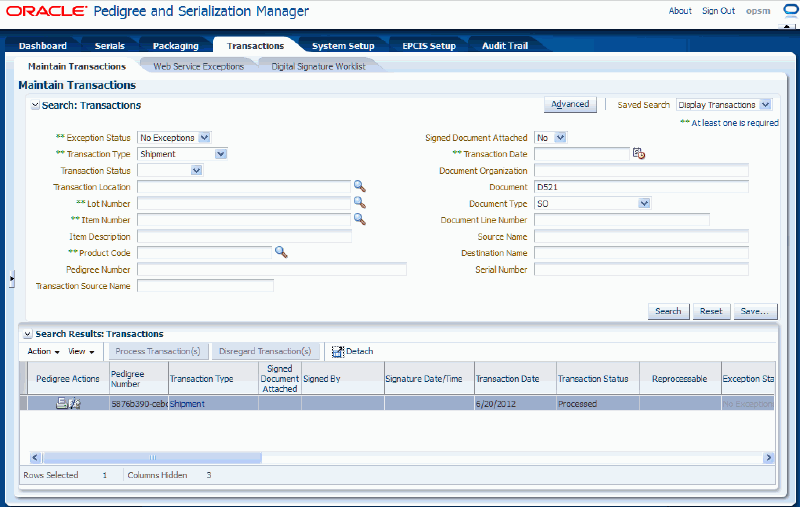The image size is (800, 507).
Task: Select the Transactions tab
Action: [255, 46]
